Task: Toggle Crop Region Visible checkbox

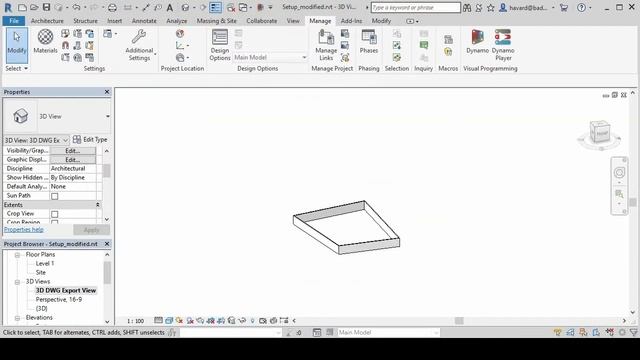Action: pyautogui.click(x=55, y=222)
